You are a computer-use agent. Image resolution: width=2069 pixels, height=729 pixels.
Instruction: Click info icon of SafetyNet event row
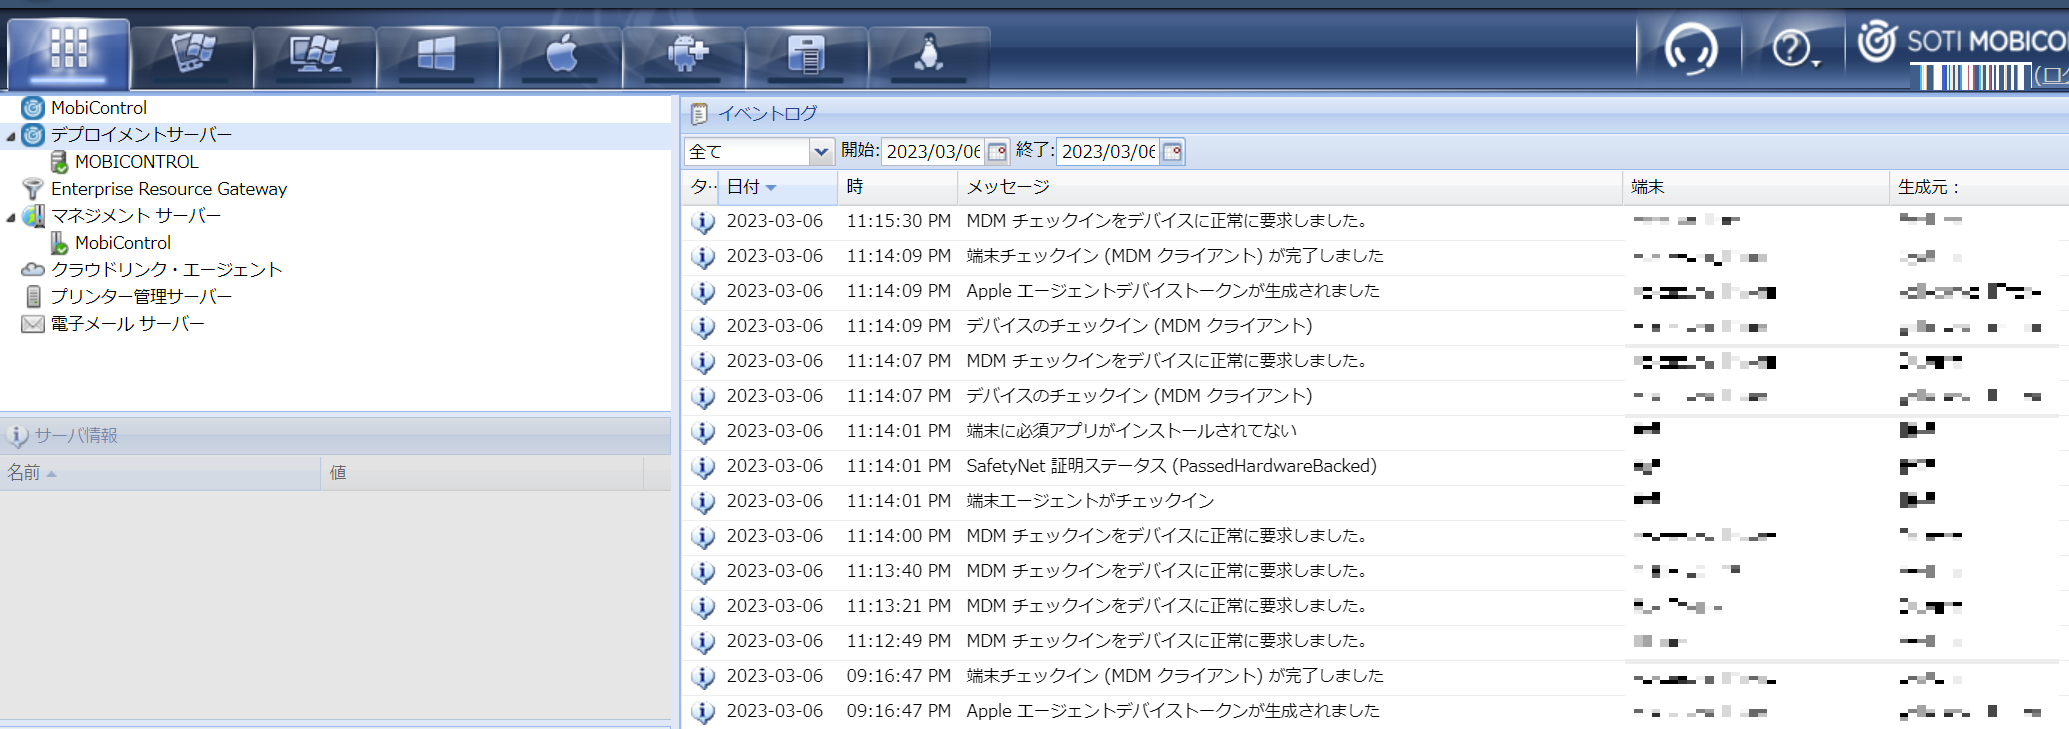click(x=703, y=467)
